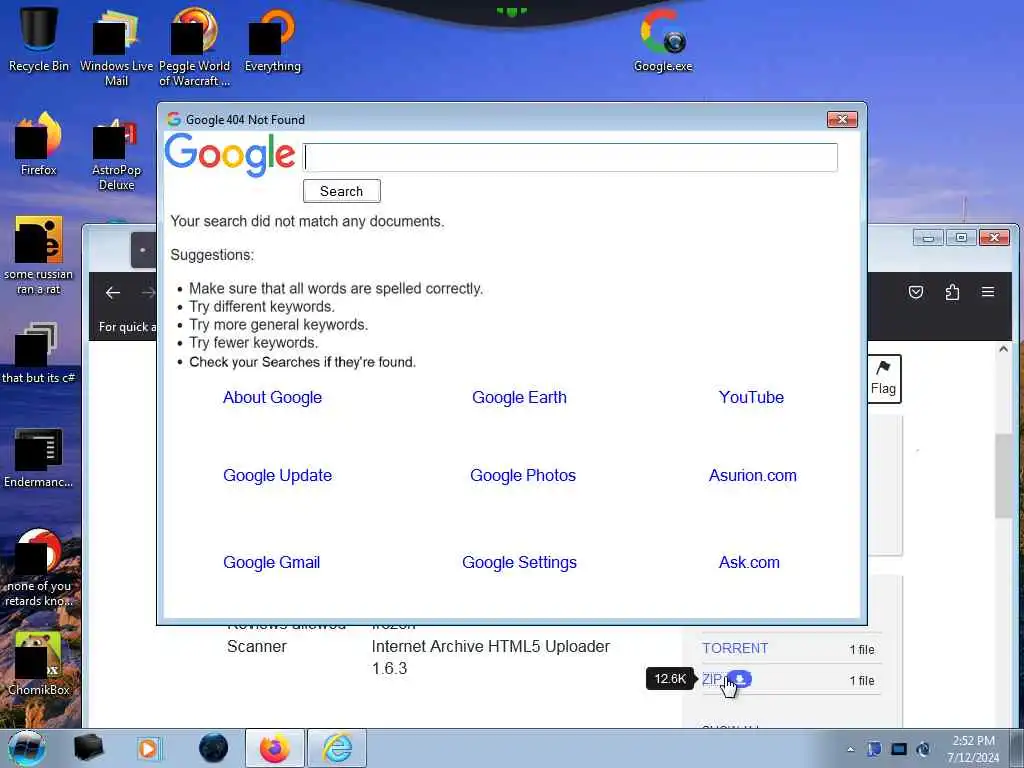This screenshot has width=1024, height=768.
Task: Select the Endermanc... desktop icon
Action: (x=39, y=457)
